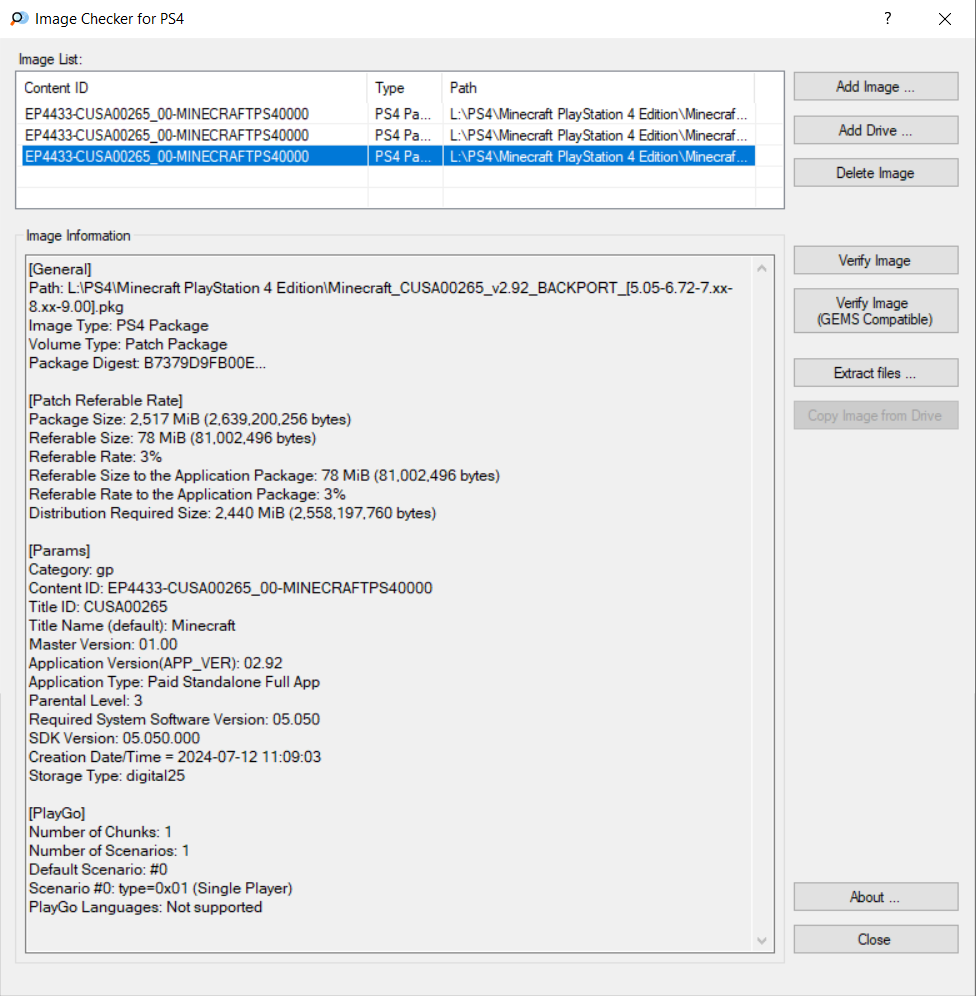Click the PlayGo Languages: Not supported line
976x996 pixels.
click(145, 907)
